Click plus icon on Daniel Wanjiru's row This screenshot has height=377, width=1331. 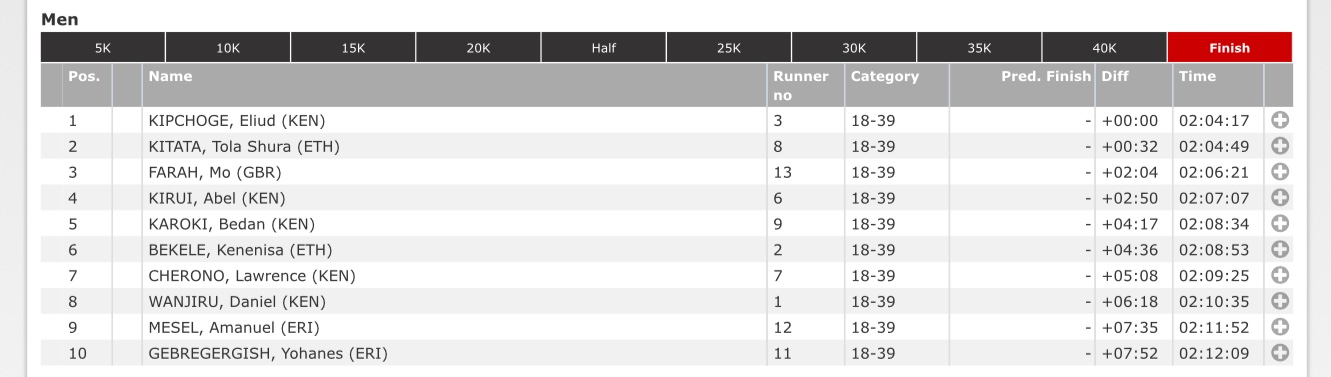[1279, 301]
